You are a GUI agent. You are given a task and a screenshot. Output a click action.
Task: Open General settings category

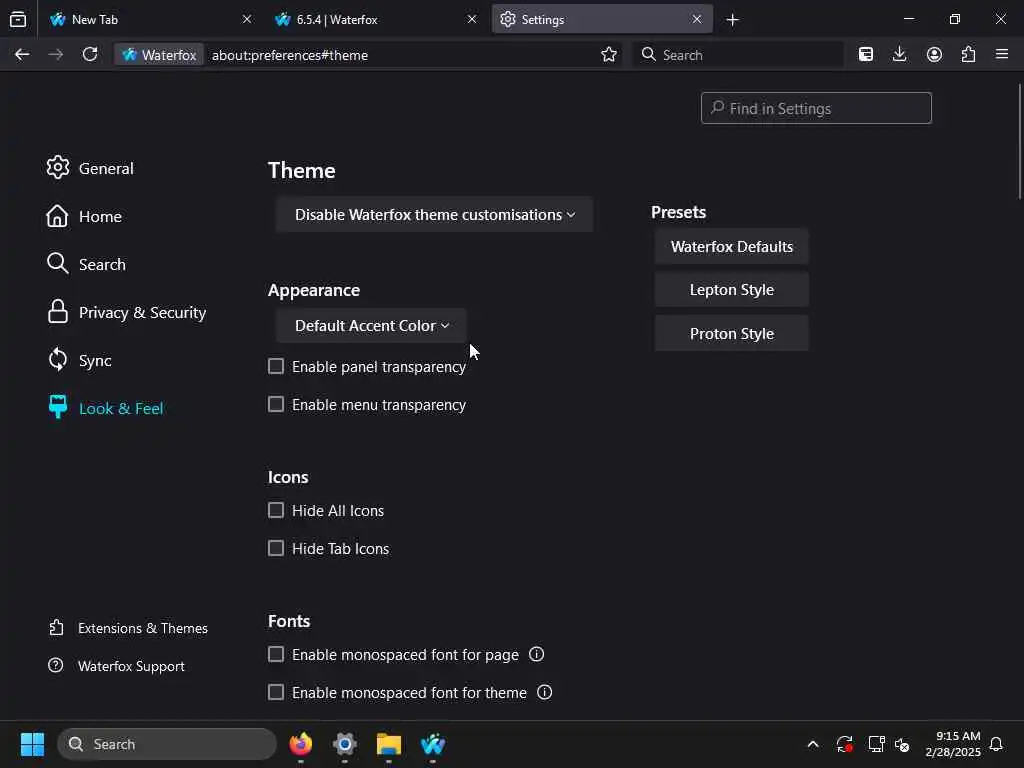click(90, 168)
